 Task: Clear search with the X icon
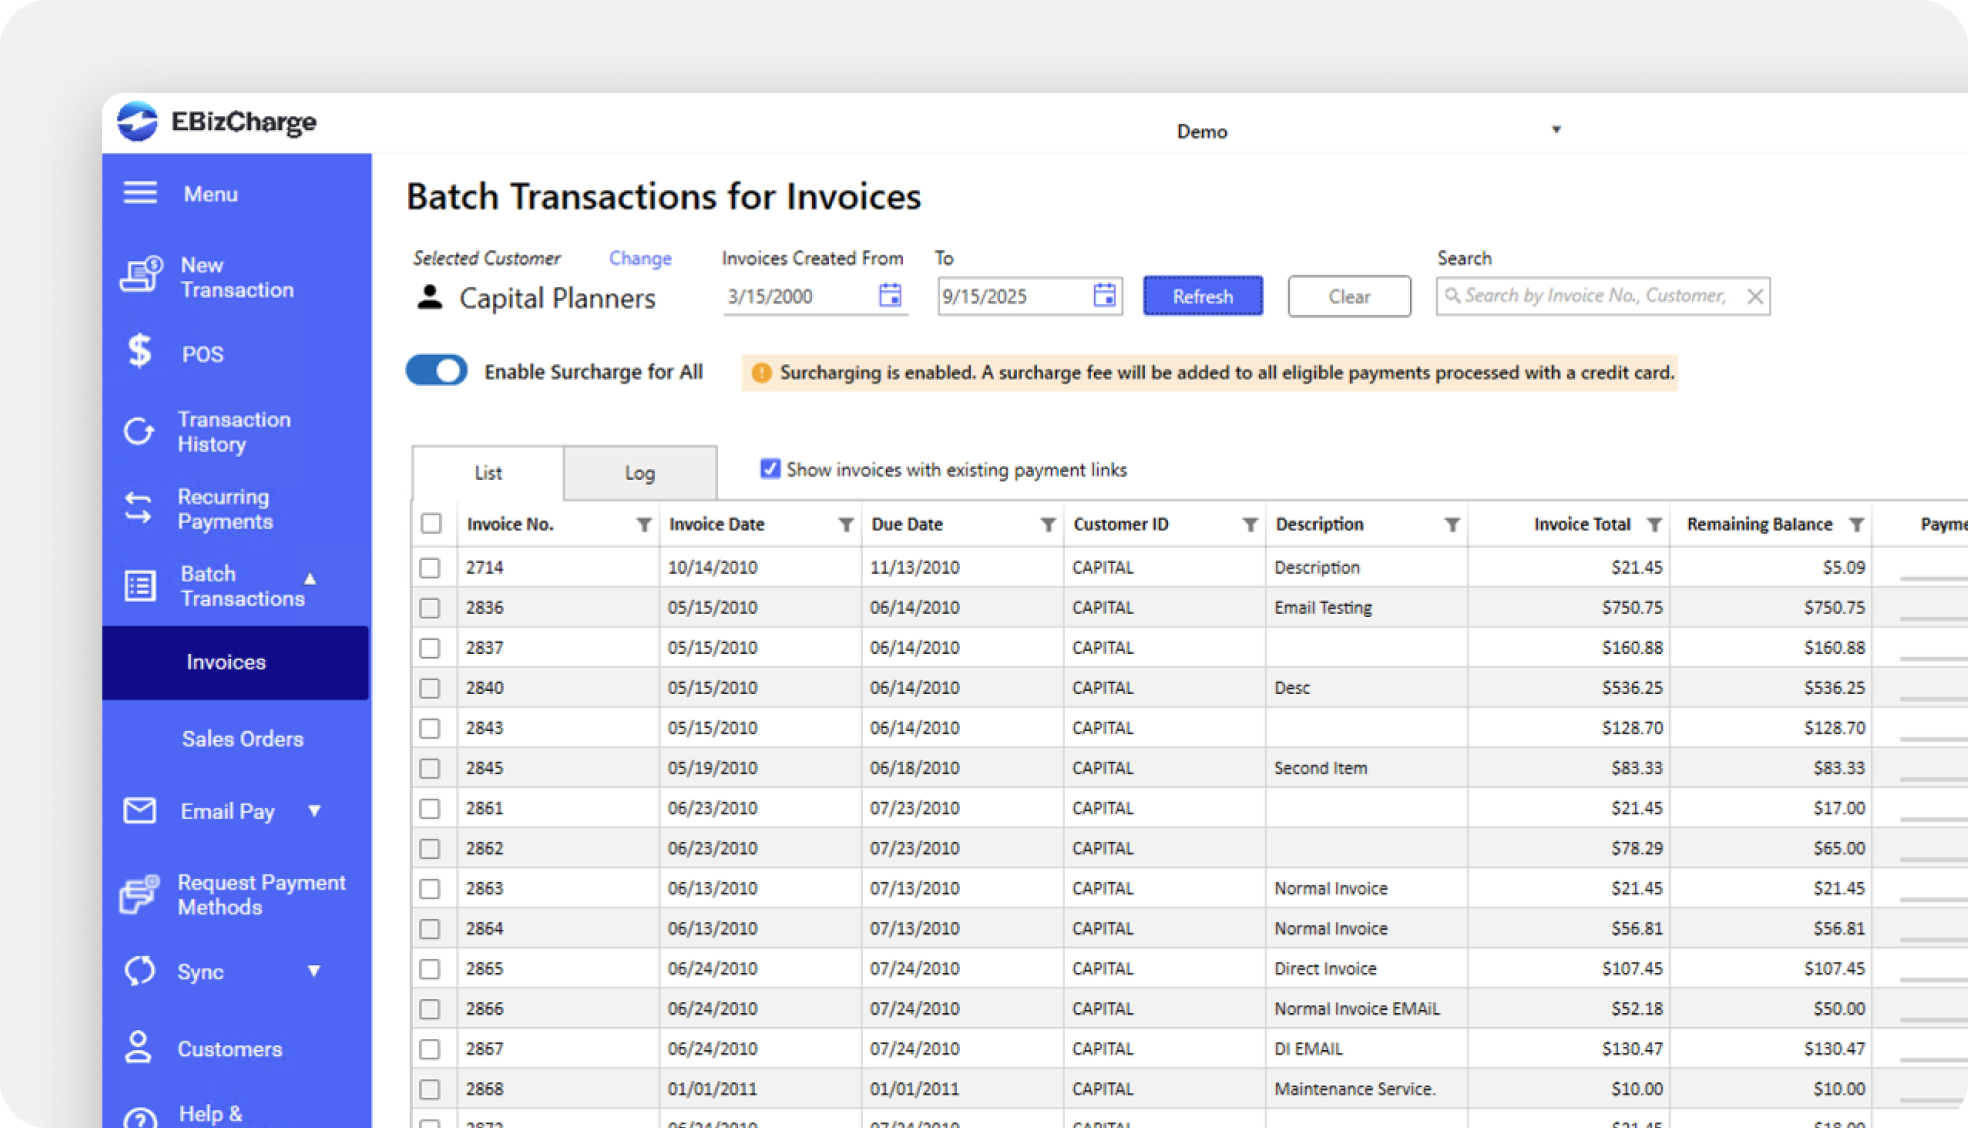(1754, 296)
